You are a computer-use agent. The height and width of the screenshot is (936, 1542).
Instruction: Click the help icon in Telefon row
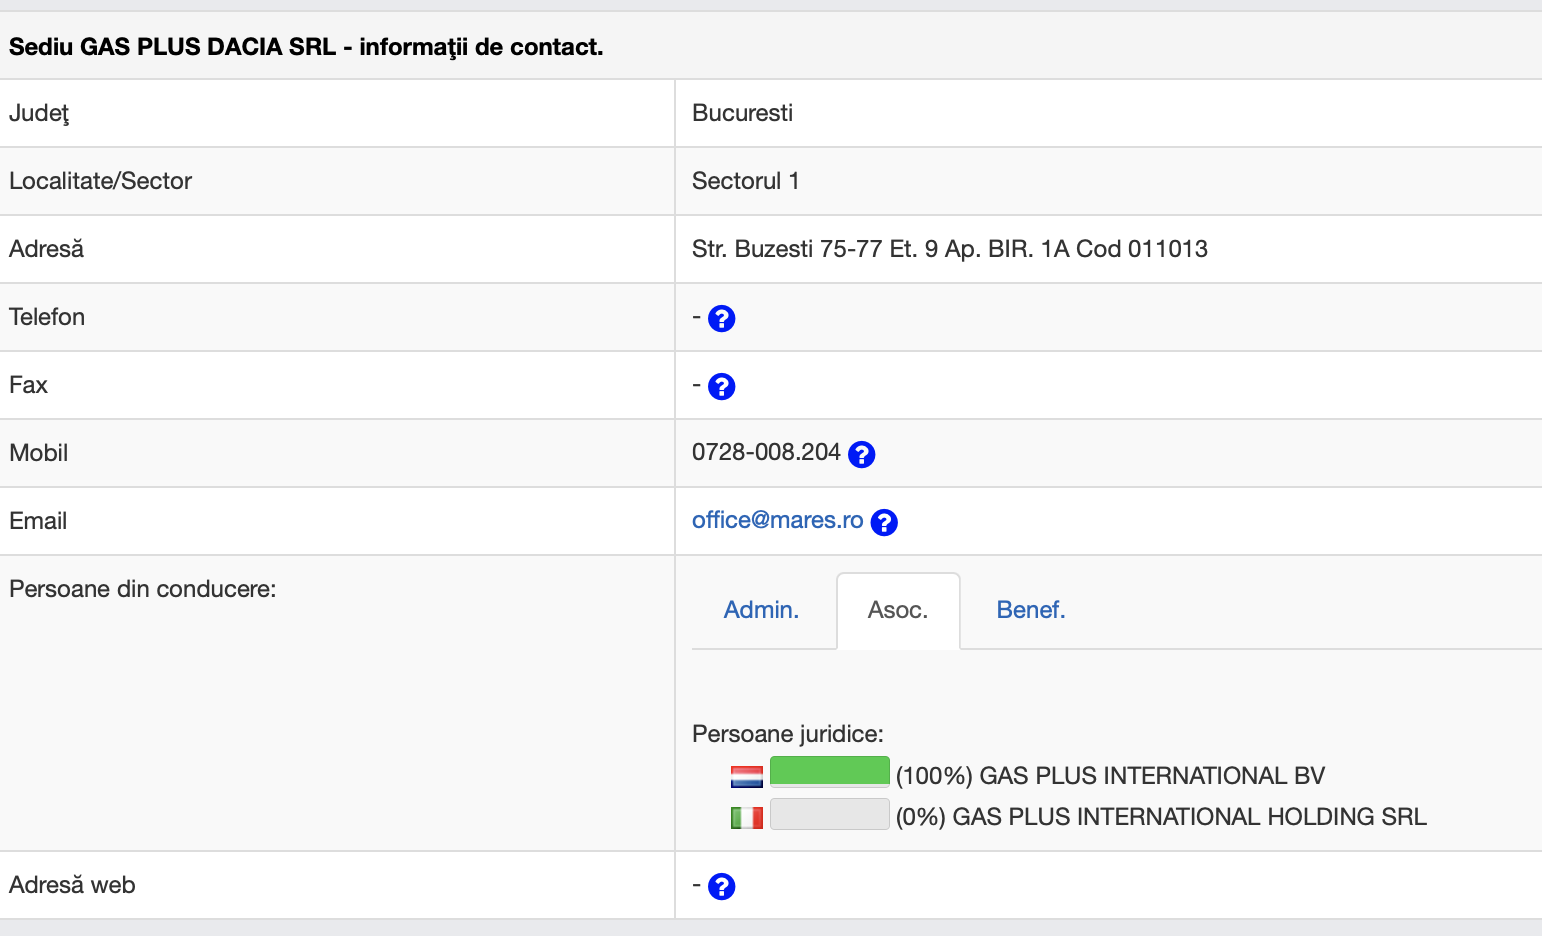coord(721,319)
